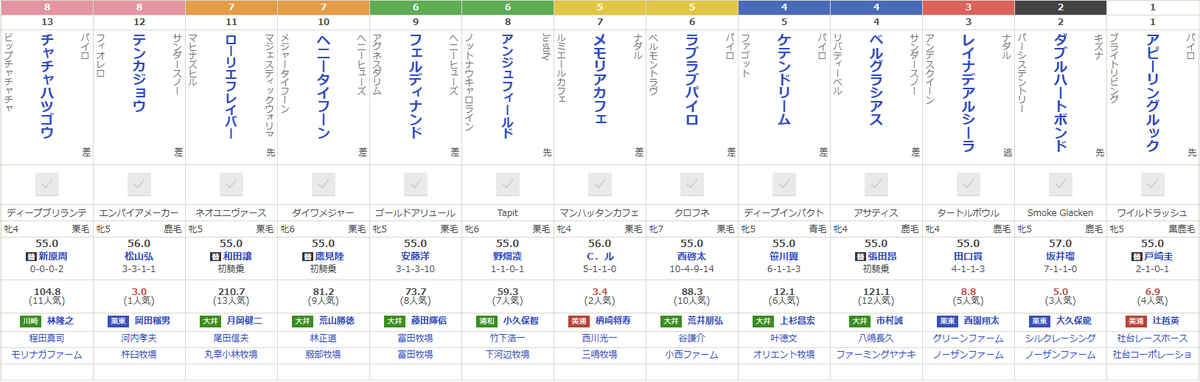Open jockey 笹川翼 profile

point(784,256)
